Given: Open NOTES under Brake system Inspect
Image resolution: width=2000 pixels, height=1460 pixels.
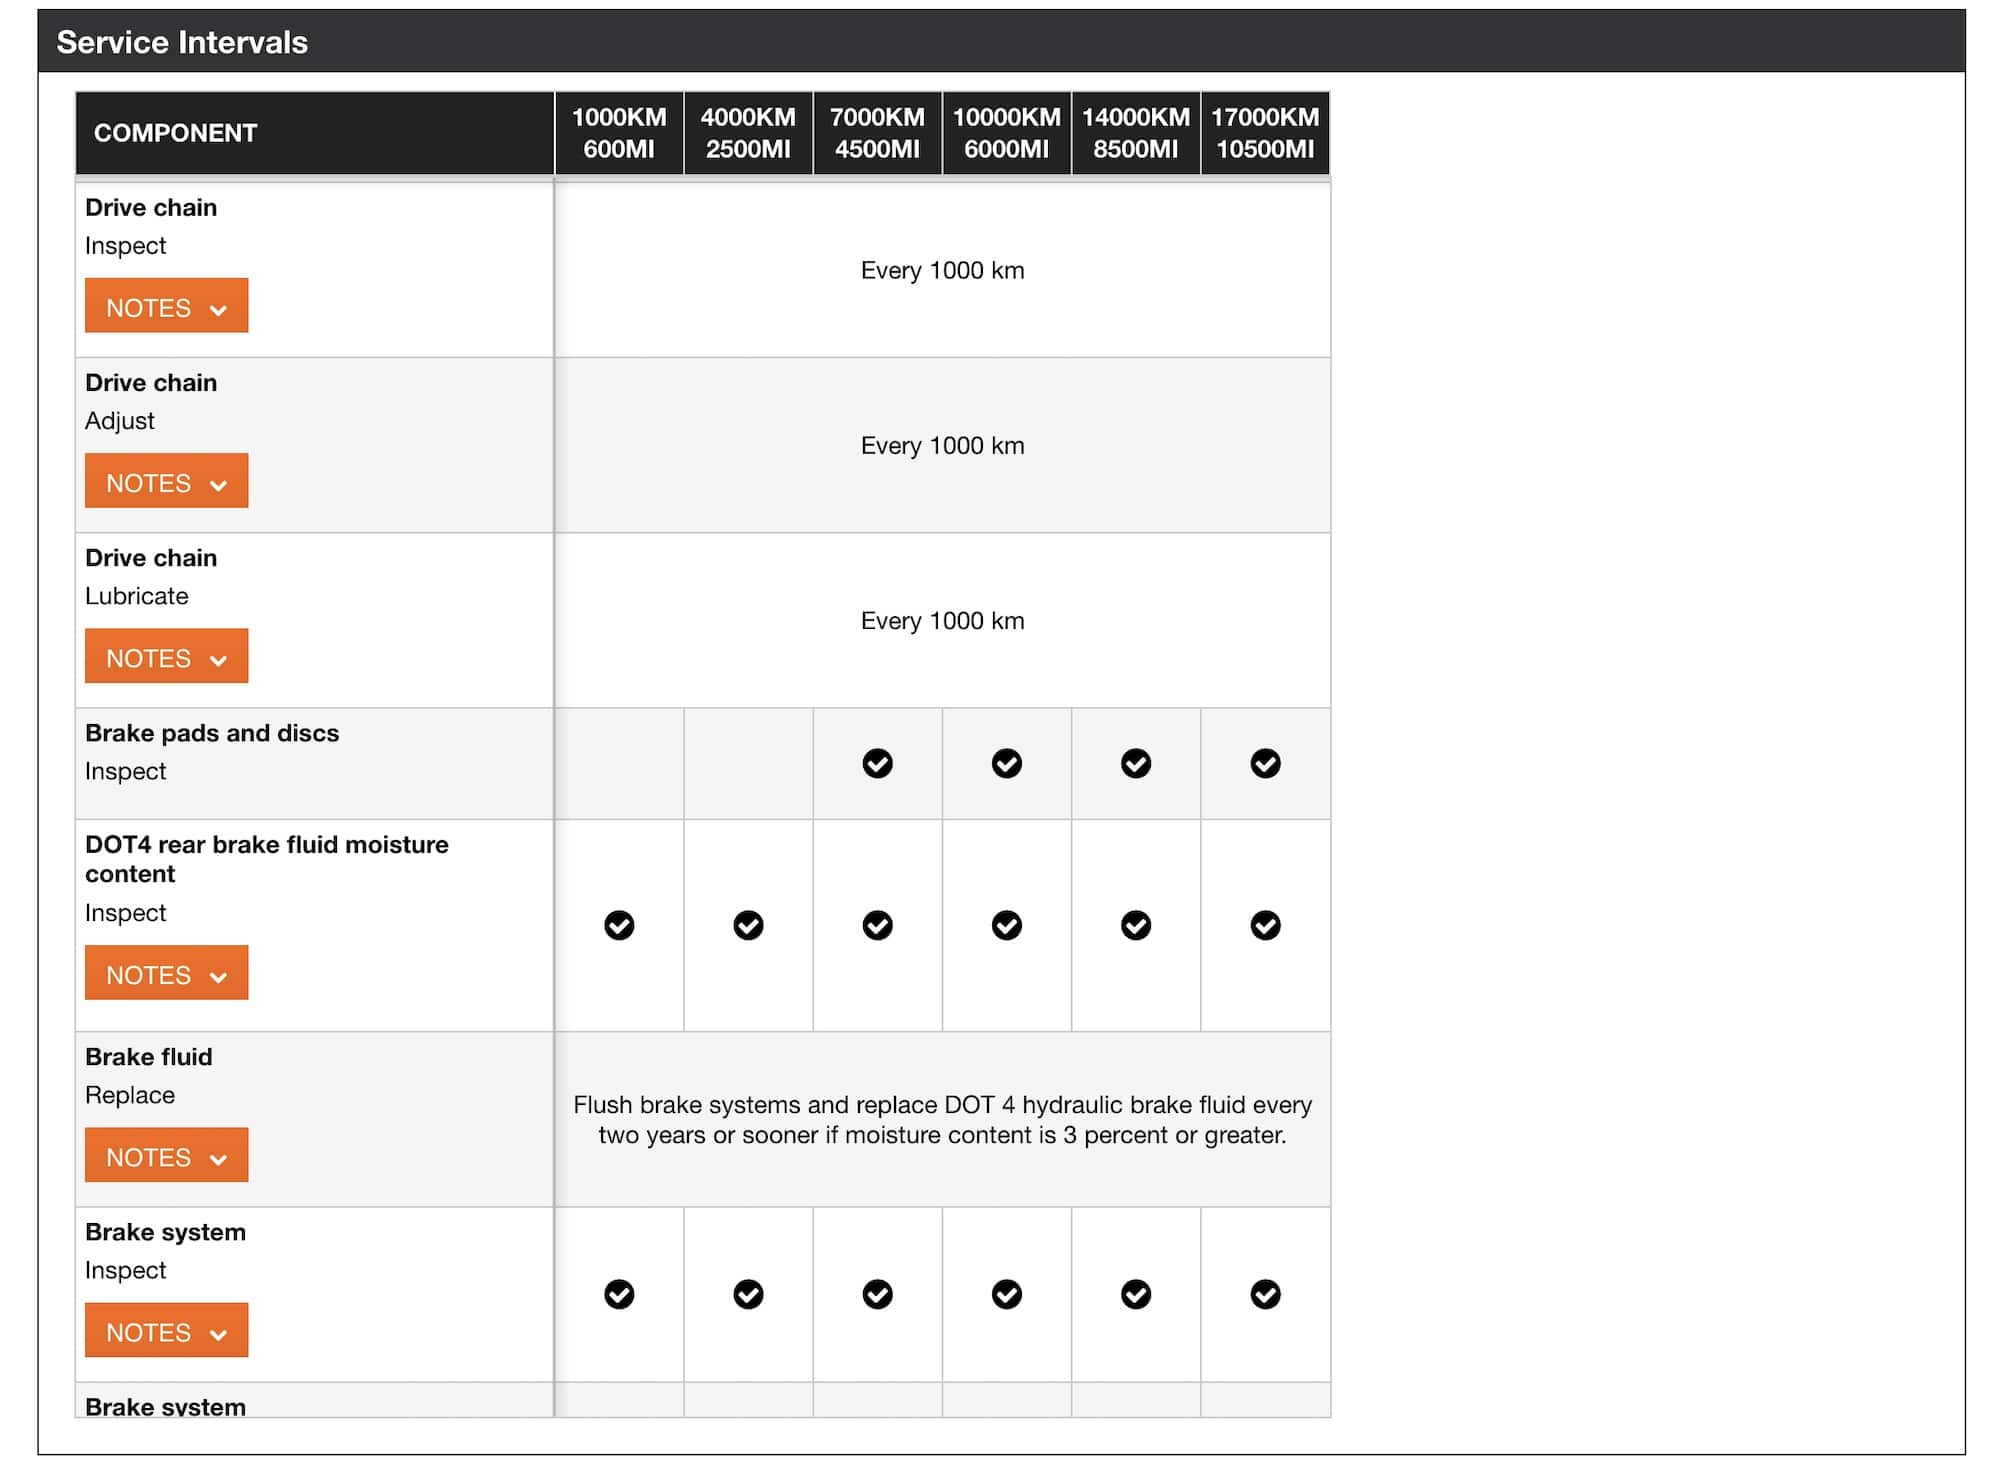Looking at the screenshot, I should click(x=166, y=1330).
